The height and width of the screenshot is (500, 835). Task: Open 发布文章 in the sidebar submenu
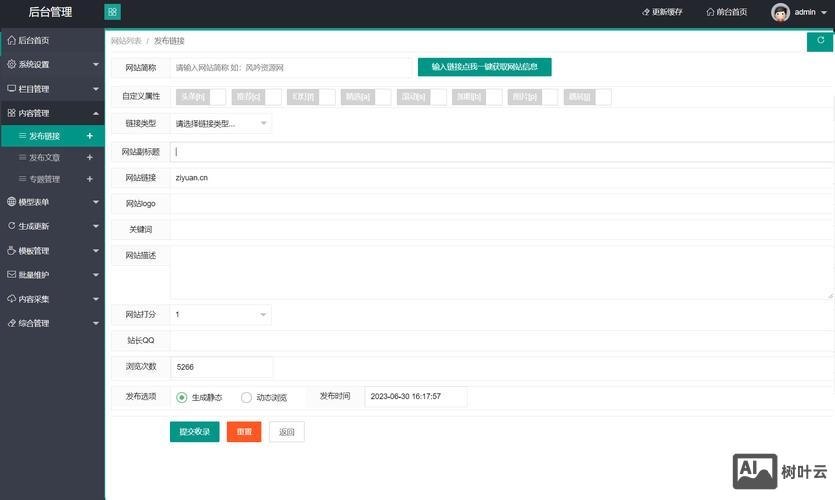[x=44, y=158]
